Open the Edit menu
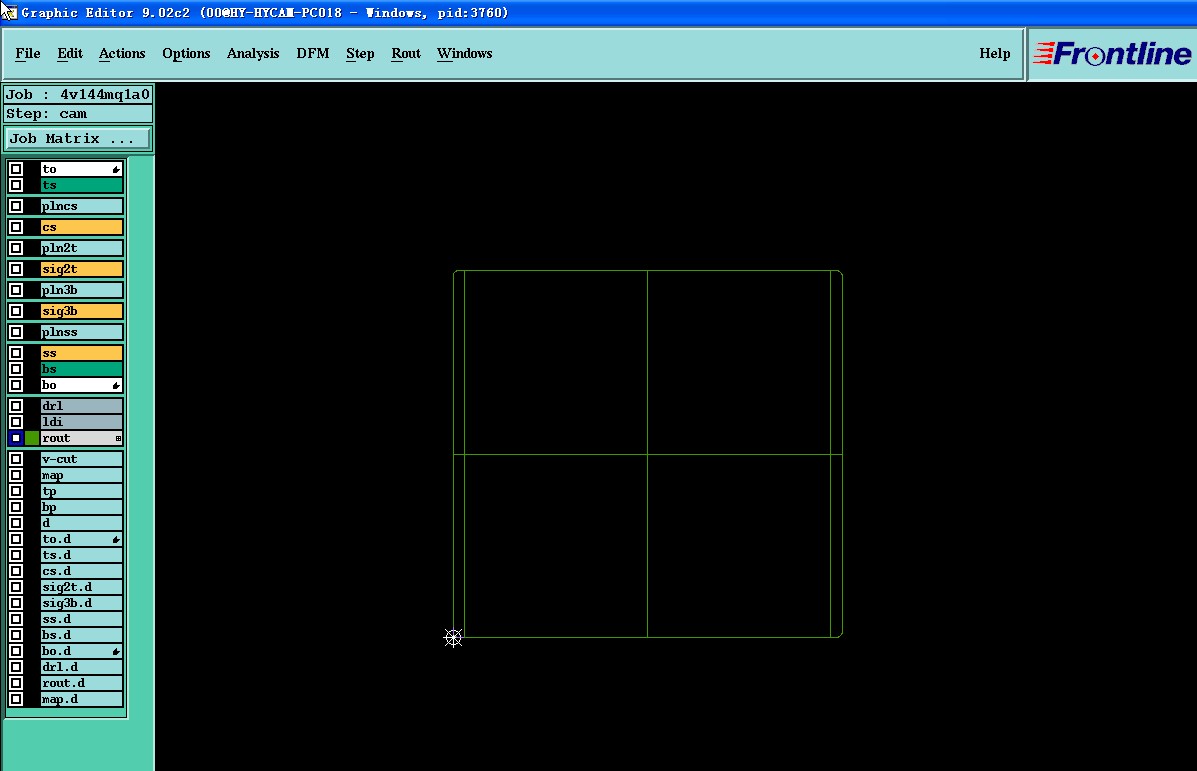This screenshot has width=1197, height=771. coord(69,53)
